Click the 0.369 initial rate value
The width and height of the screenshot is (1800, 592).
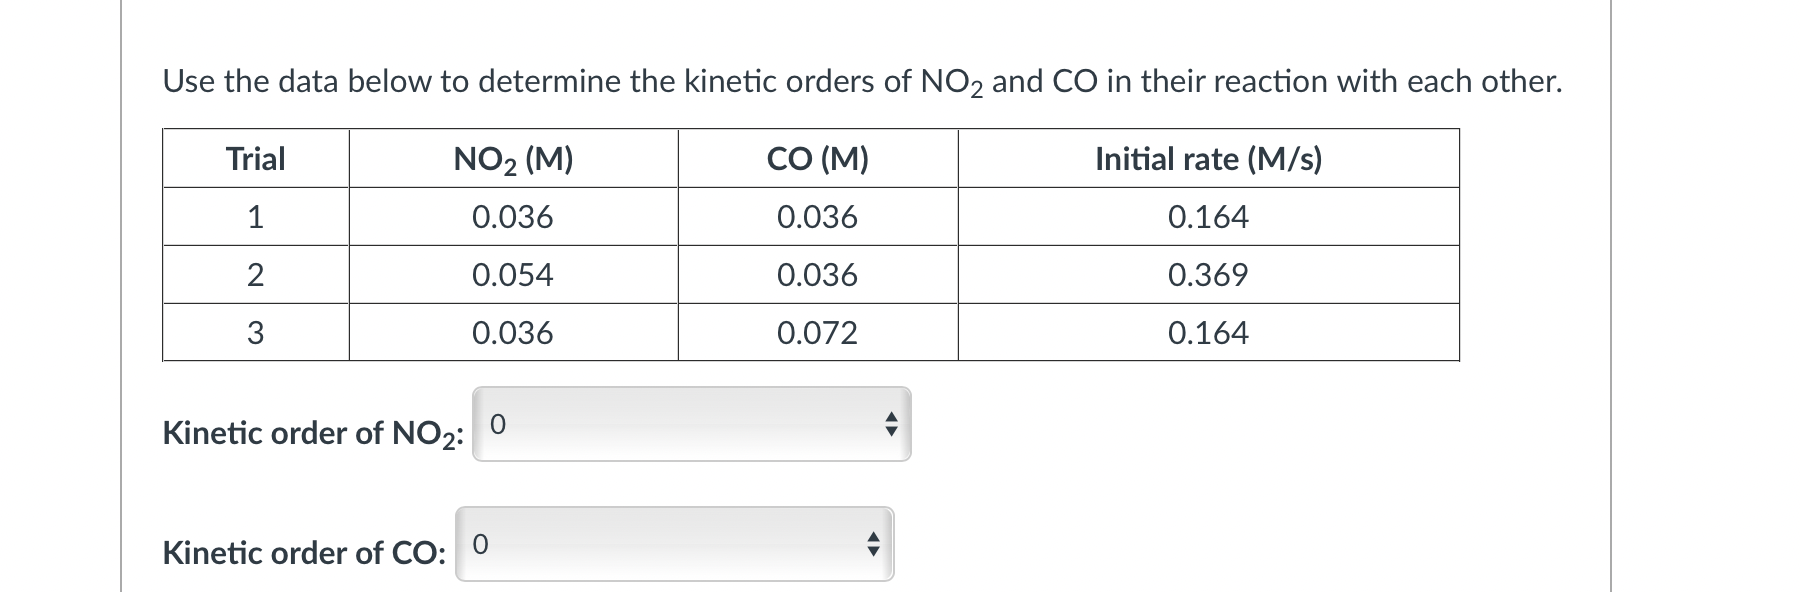click(x=1209, y=275)
